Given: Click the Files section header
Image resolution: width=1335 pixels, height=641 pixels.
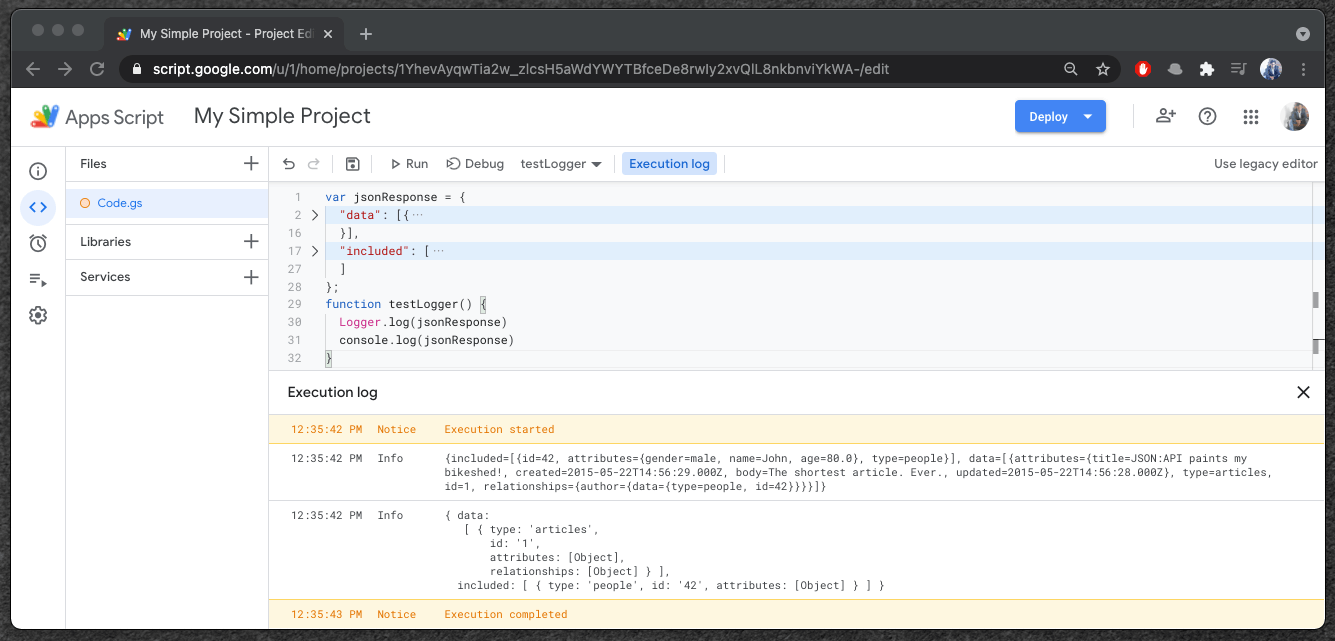Looking at the screenshot, I should pos(93,163).
